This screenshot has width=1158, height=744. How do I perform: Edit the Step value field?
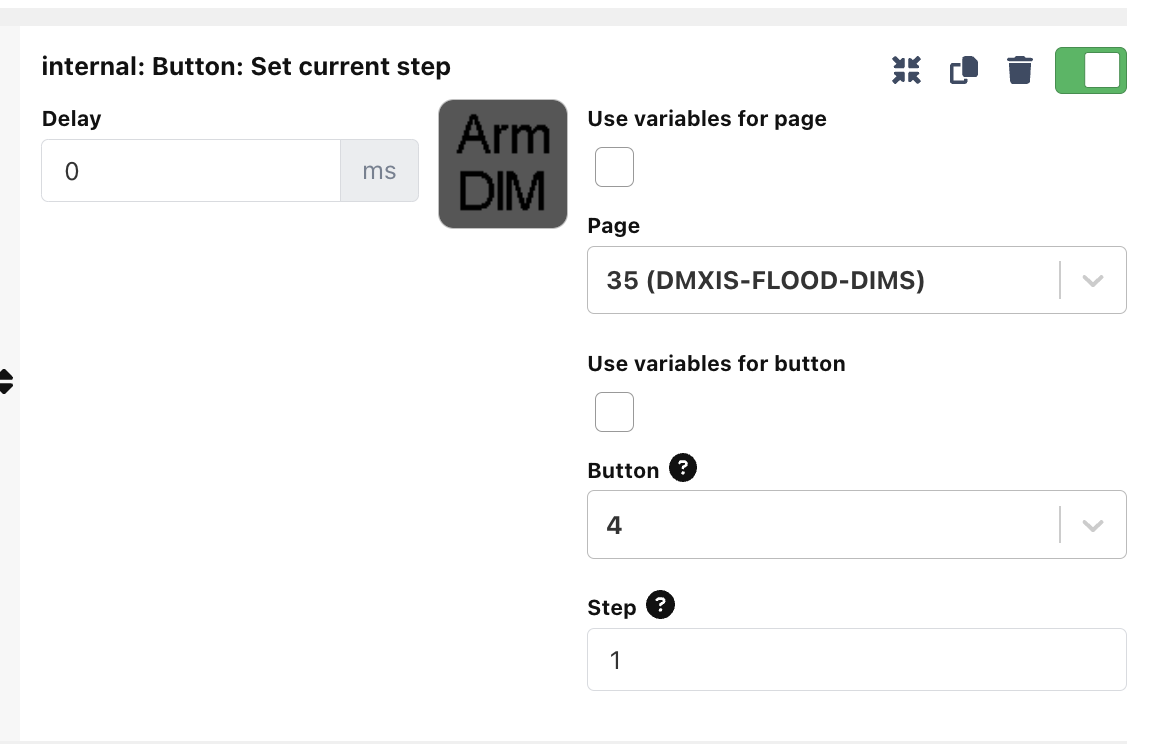coord(856,659)
